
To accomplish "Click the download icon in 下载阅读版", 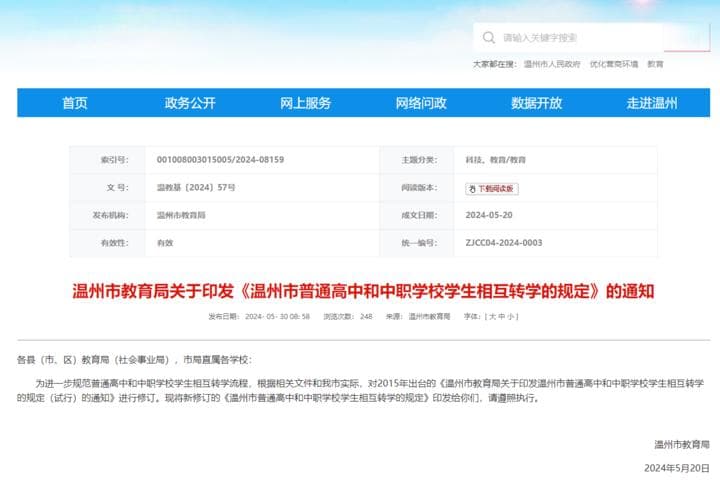I will 472,189.
